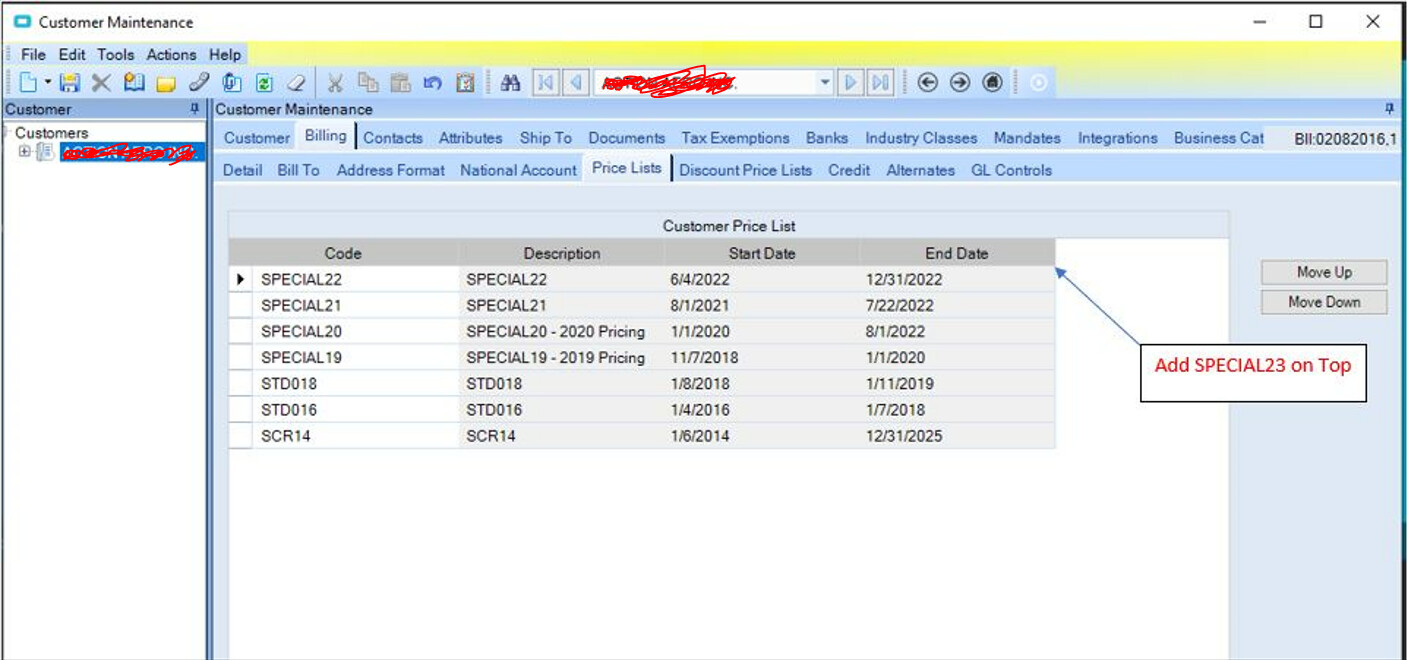Open the Credit sub-tab
Image resolution: width=1407 pixels, height=660 pixels.
click(849, 170)
